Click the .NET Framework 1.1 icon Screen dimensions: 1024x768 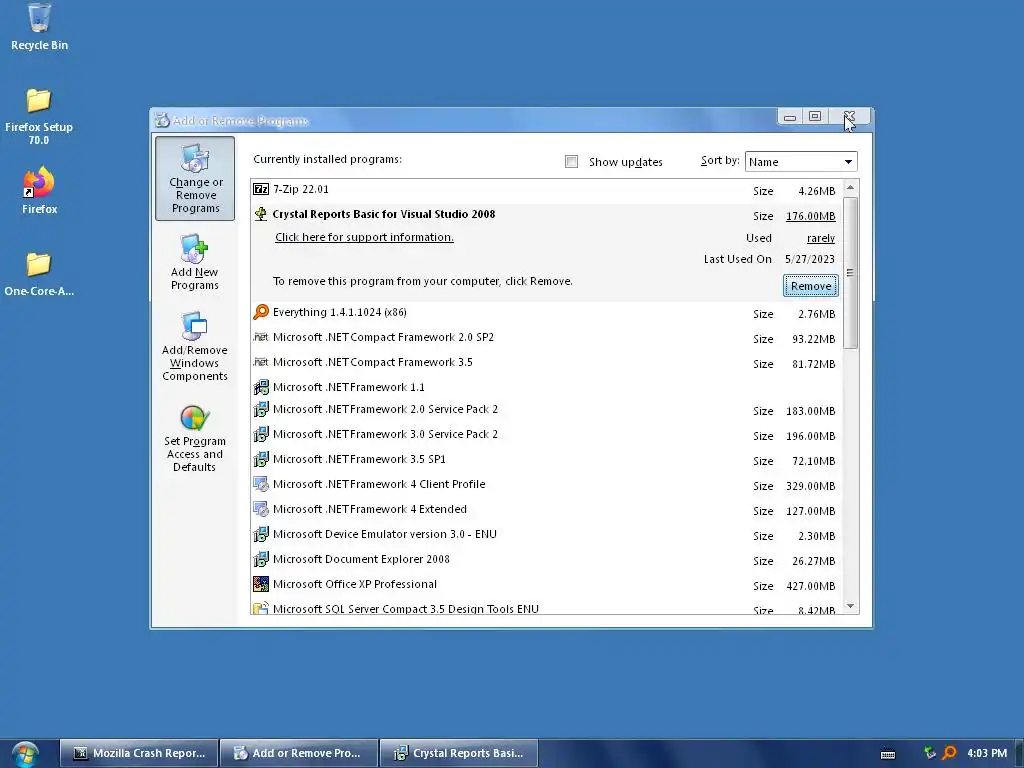261,387
